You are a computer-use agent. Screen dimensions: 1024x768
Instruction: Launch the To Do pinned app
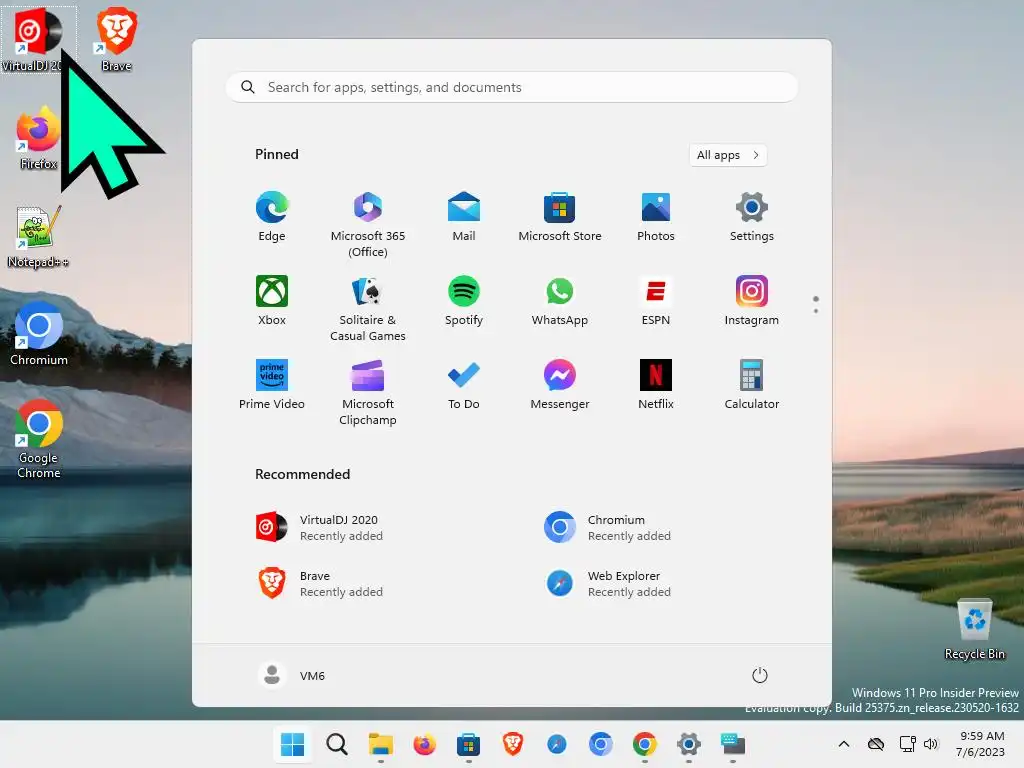pos(464,385)
